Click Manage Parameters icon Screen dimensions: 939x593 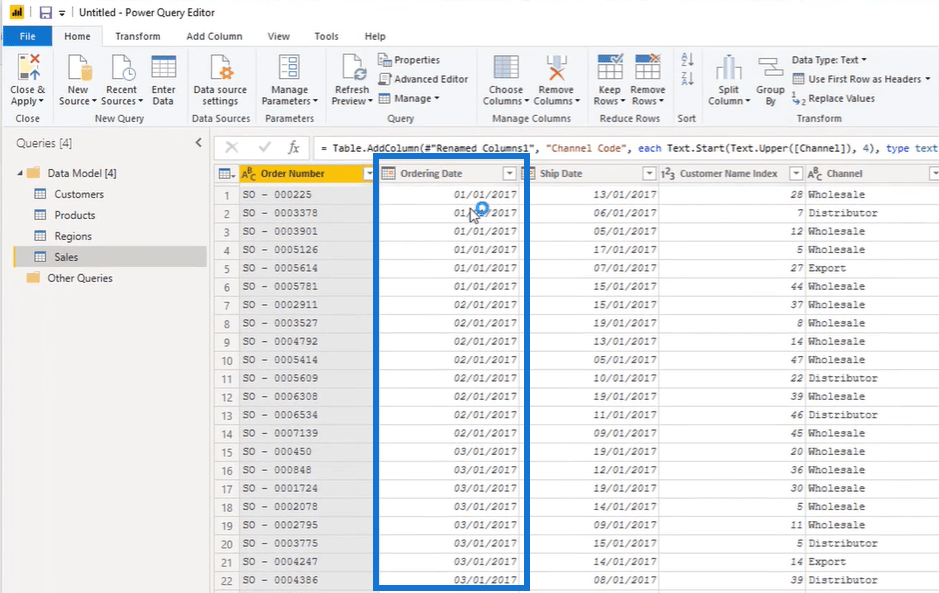(289, 68)
